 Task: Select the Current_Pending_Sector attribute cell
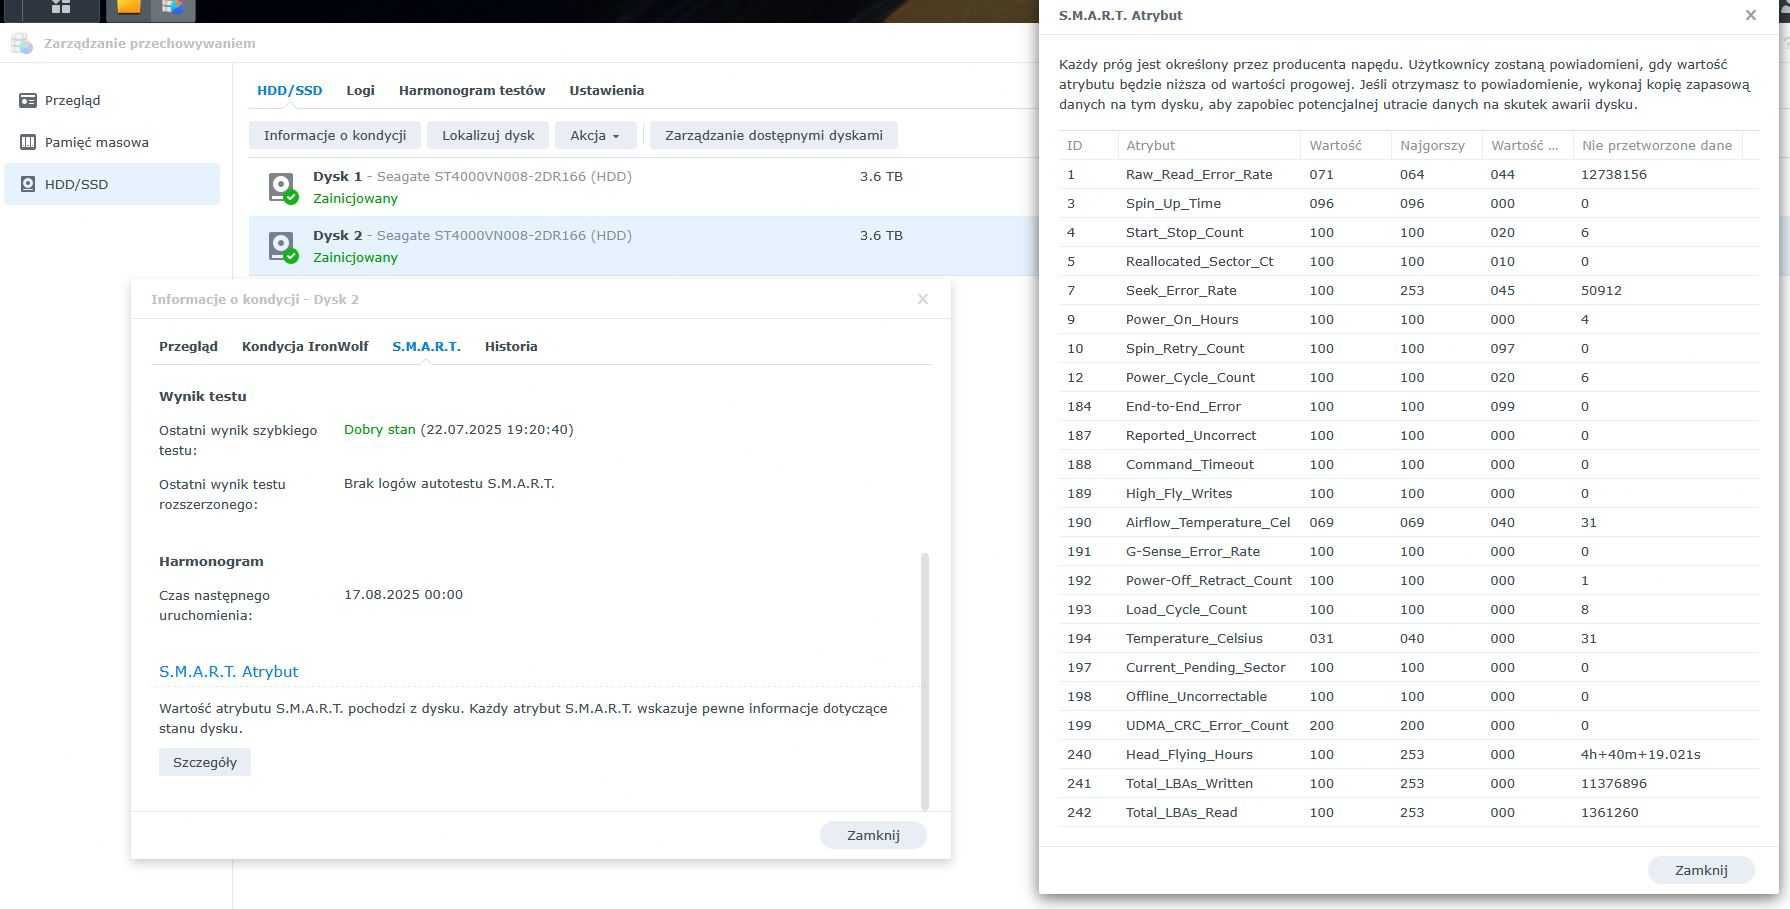pyautogui.click(x=1206, y=667)
